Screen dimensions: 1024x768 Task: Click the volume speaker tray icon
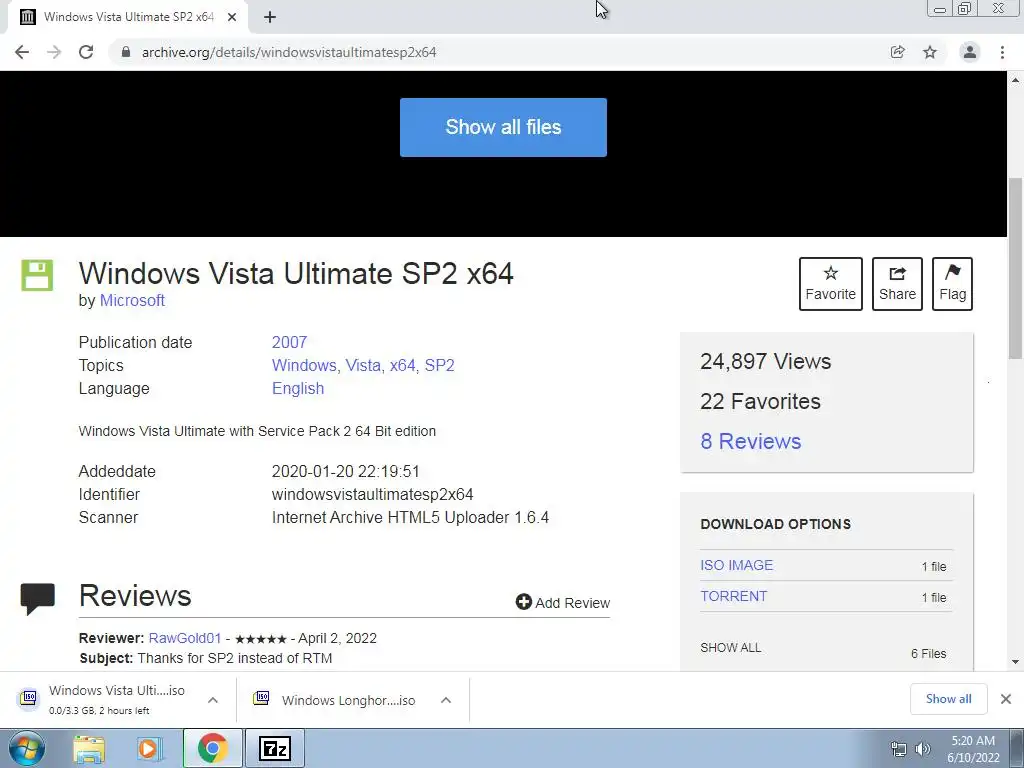[922, 749]
